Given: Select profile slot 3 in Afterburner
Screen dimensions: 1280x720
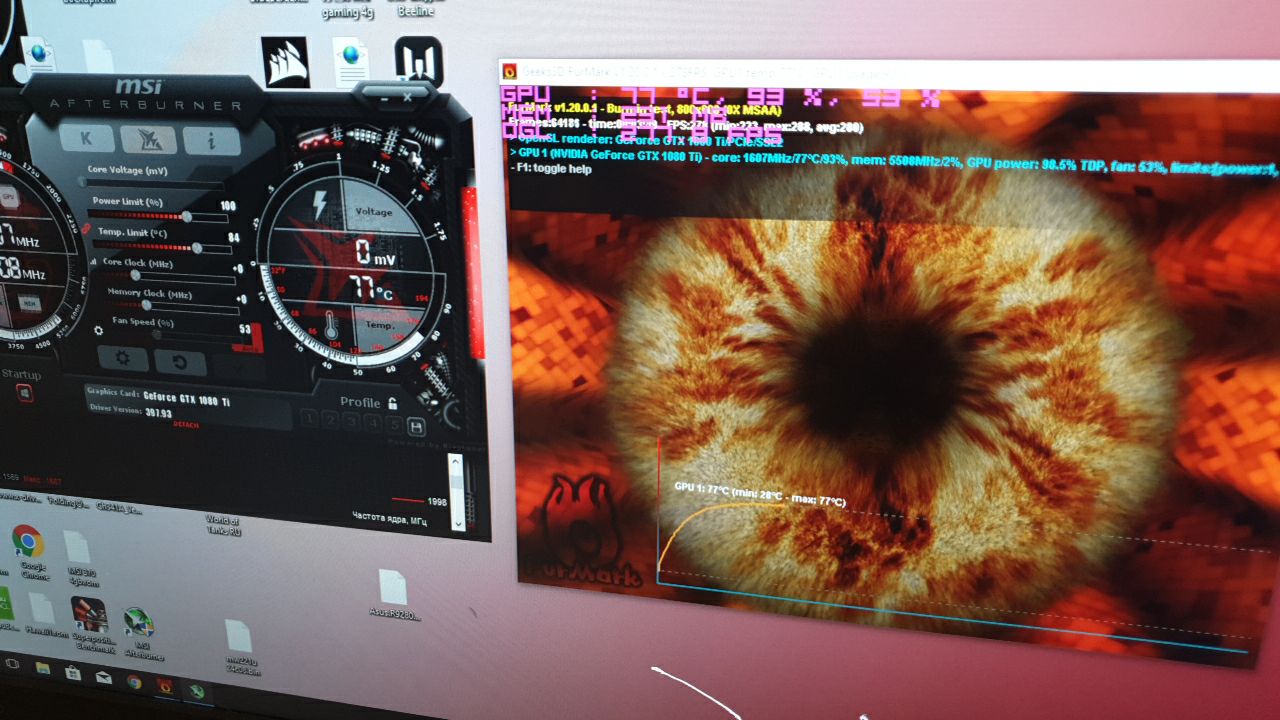Looking at the screenshot, I should tap(352, 423).
